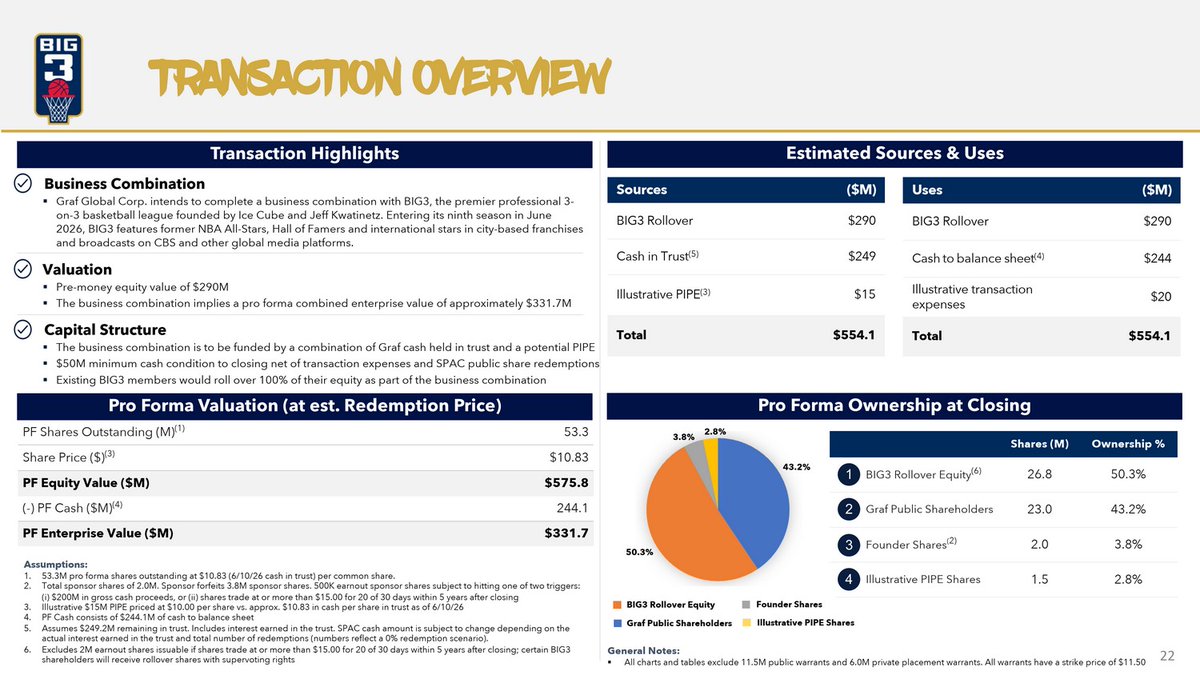Click the Valuation checkmark icon
The height and width of the screenshot is (675, 1200).
pos(25,269)
